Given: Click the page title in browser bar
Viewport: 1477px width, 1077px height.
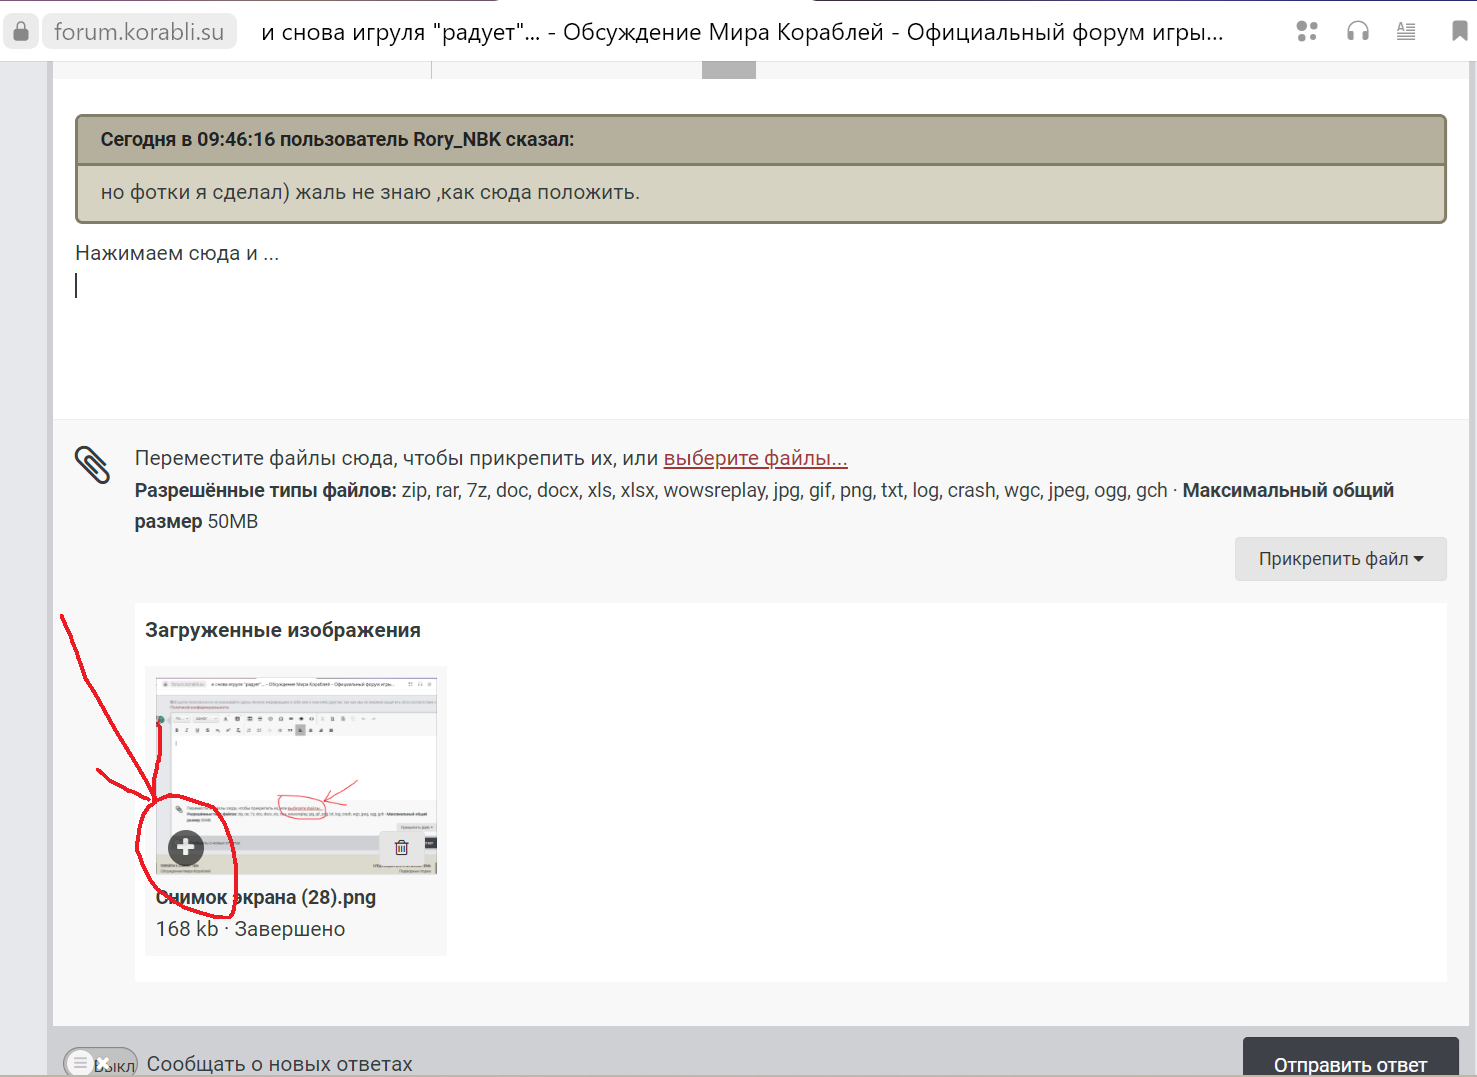Looking at the screenshot, I should click(x=742, y=32).
